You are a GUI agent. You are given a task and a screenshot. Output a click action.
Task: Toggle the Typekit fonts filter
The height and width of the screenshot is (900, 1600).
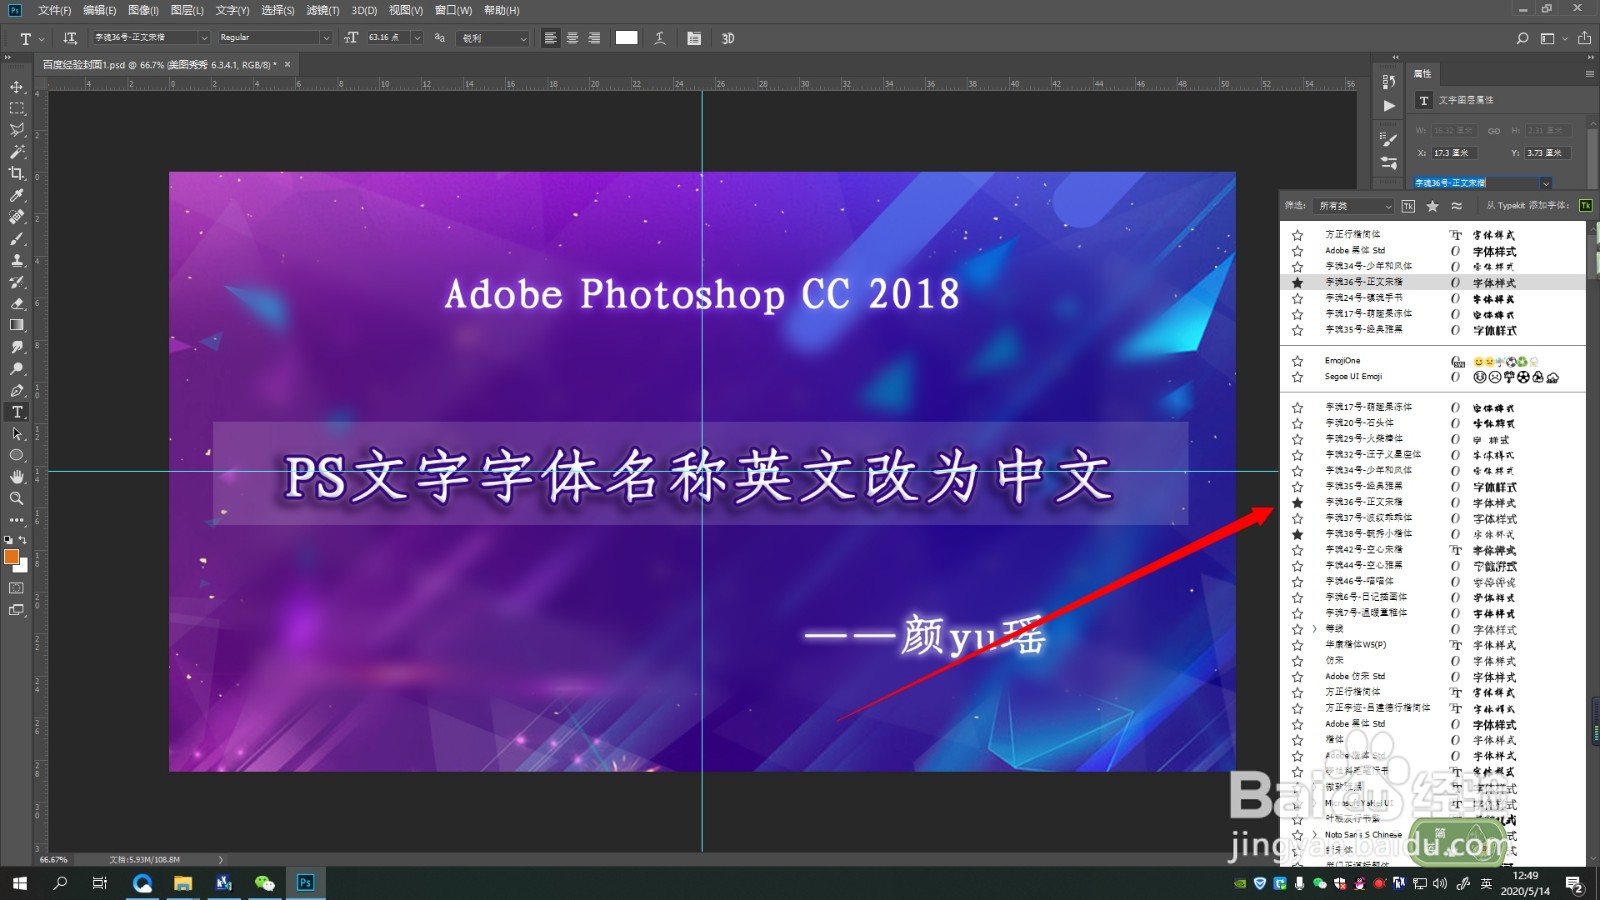click(x=1408, y=206)
